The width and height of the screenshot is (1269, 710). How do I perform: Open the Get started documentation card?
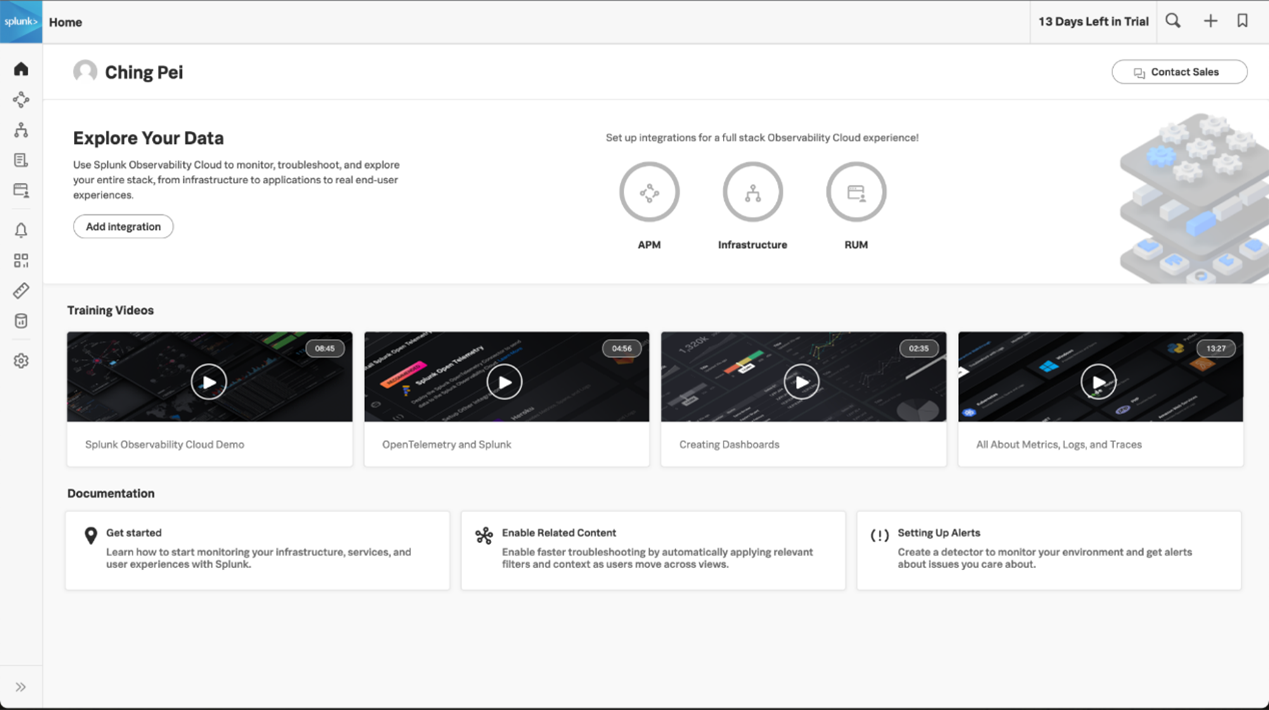257,550
